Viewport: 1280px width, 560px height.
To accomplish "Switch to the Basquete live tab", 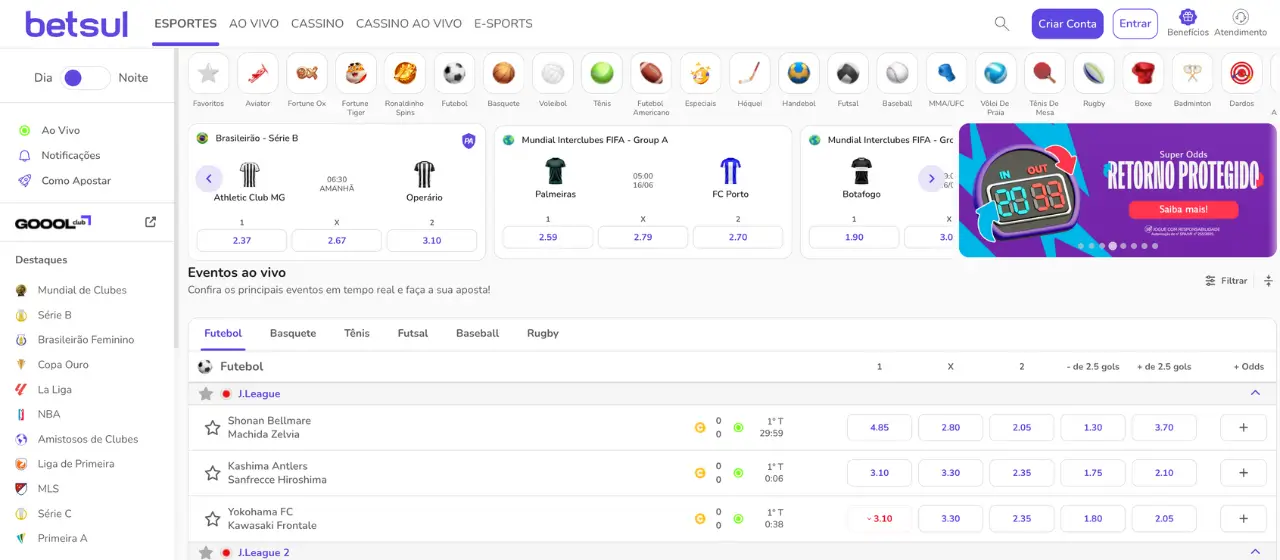I will pyautogui.click(x=293, y=333).
